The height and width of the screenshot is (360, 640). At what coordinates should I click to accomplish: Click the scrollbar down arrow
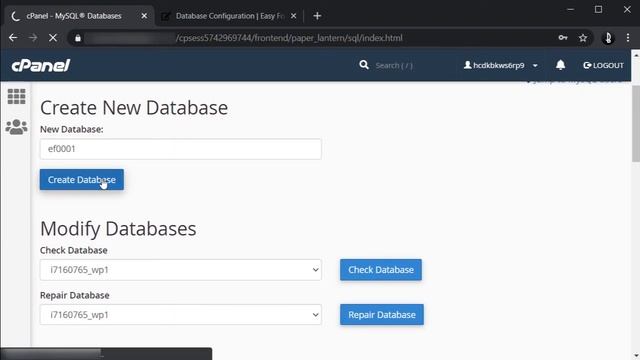(636, 356)
